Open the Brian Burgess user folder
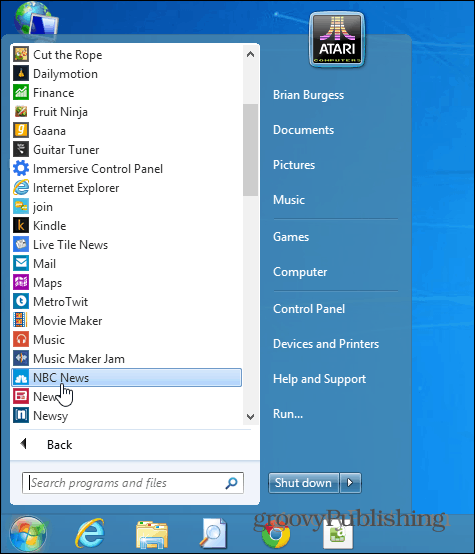 click(x=308, y=95)
